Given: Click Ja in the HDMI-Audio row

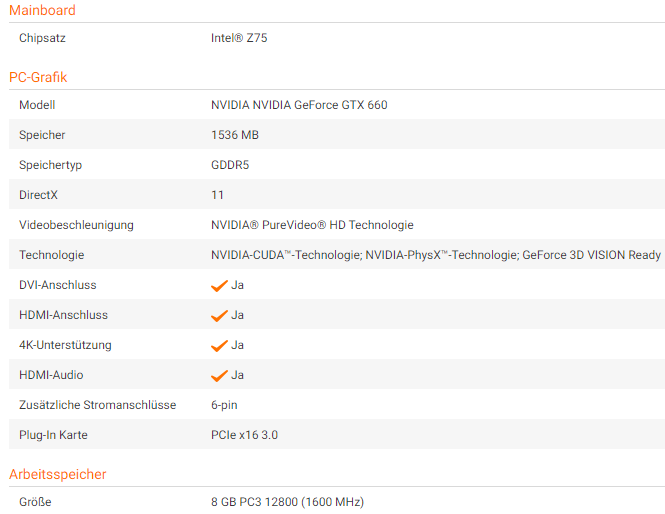Looking at the screenshot, I should [x=238, y=375].
